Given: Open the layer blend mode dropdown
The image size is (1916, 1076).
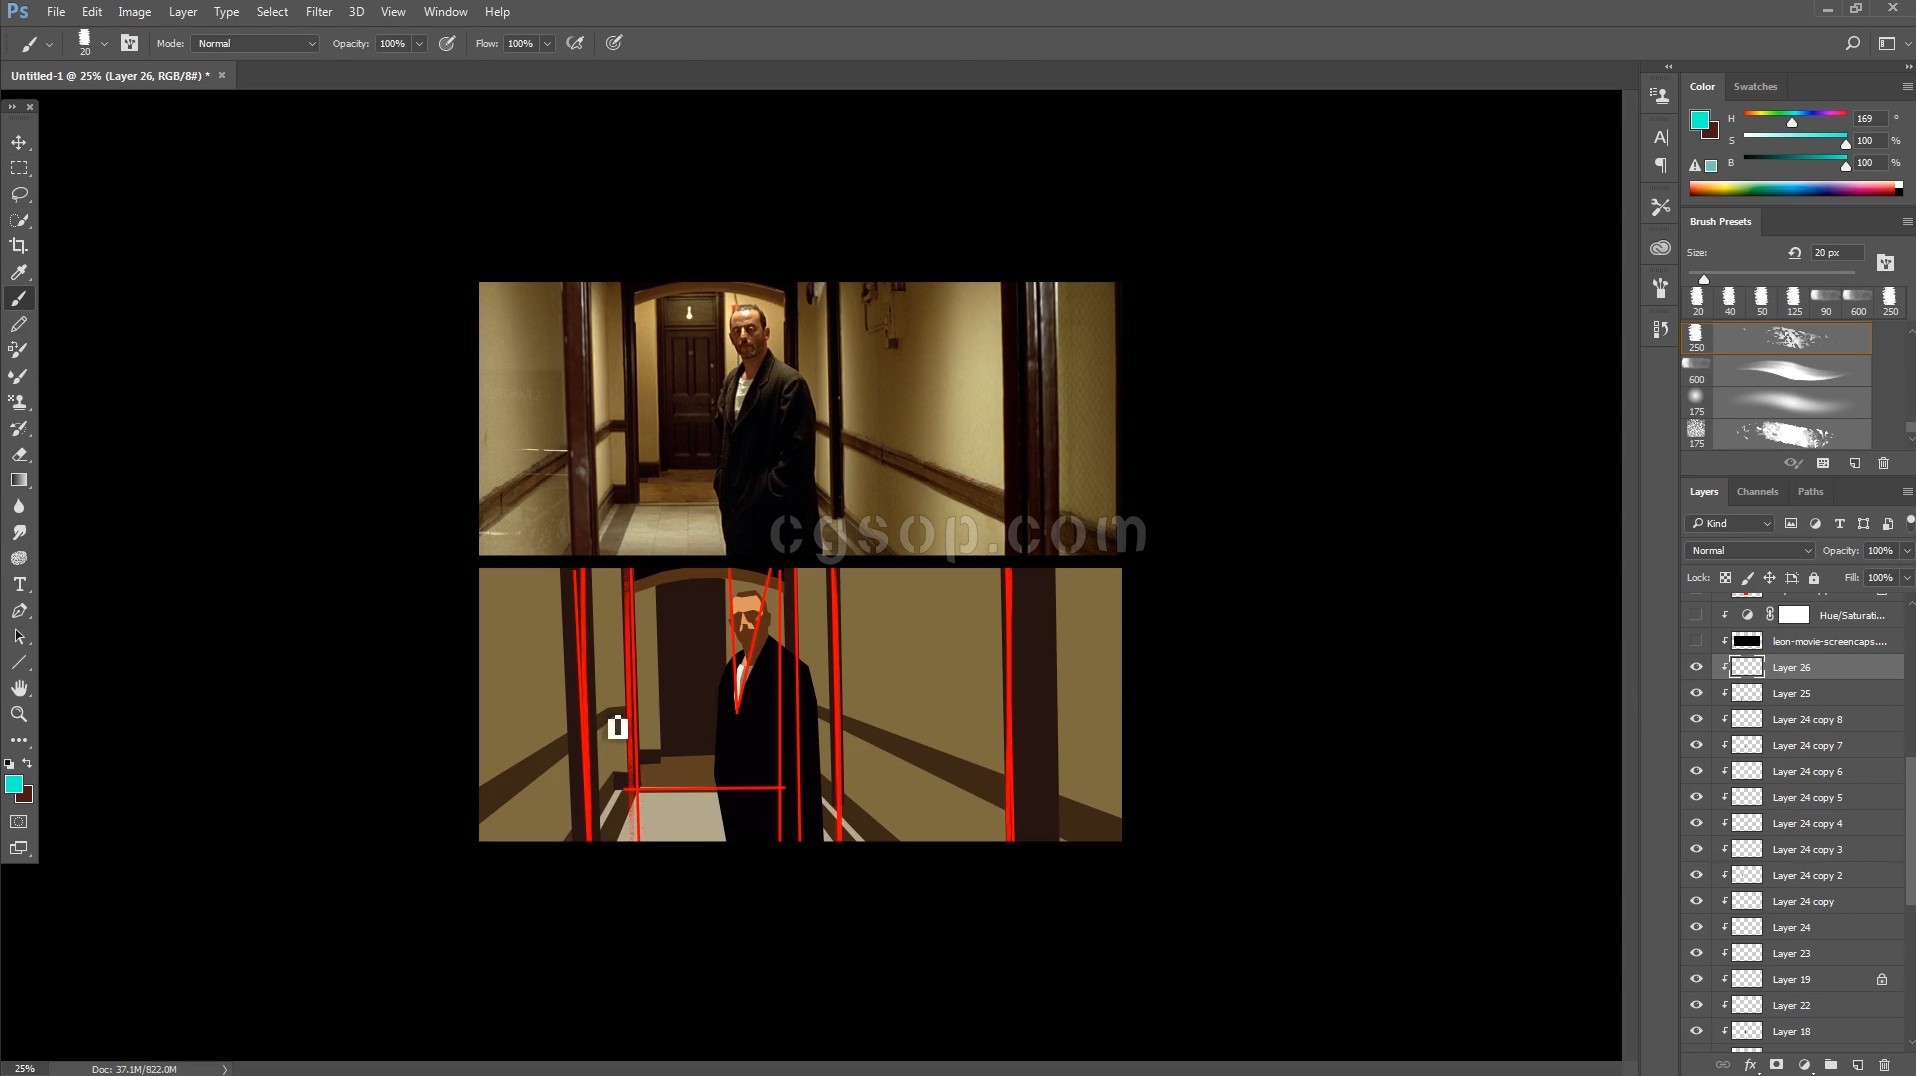Looking at the screenshot, I should [1750, 550].
